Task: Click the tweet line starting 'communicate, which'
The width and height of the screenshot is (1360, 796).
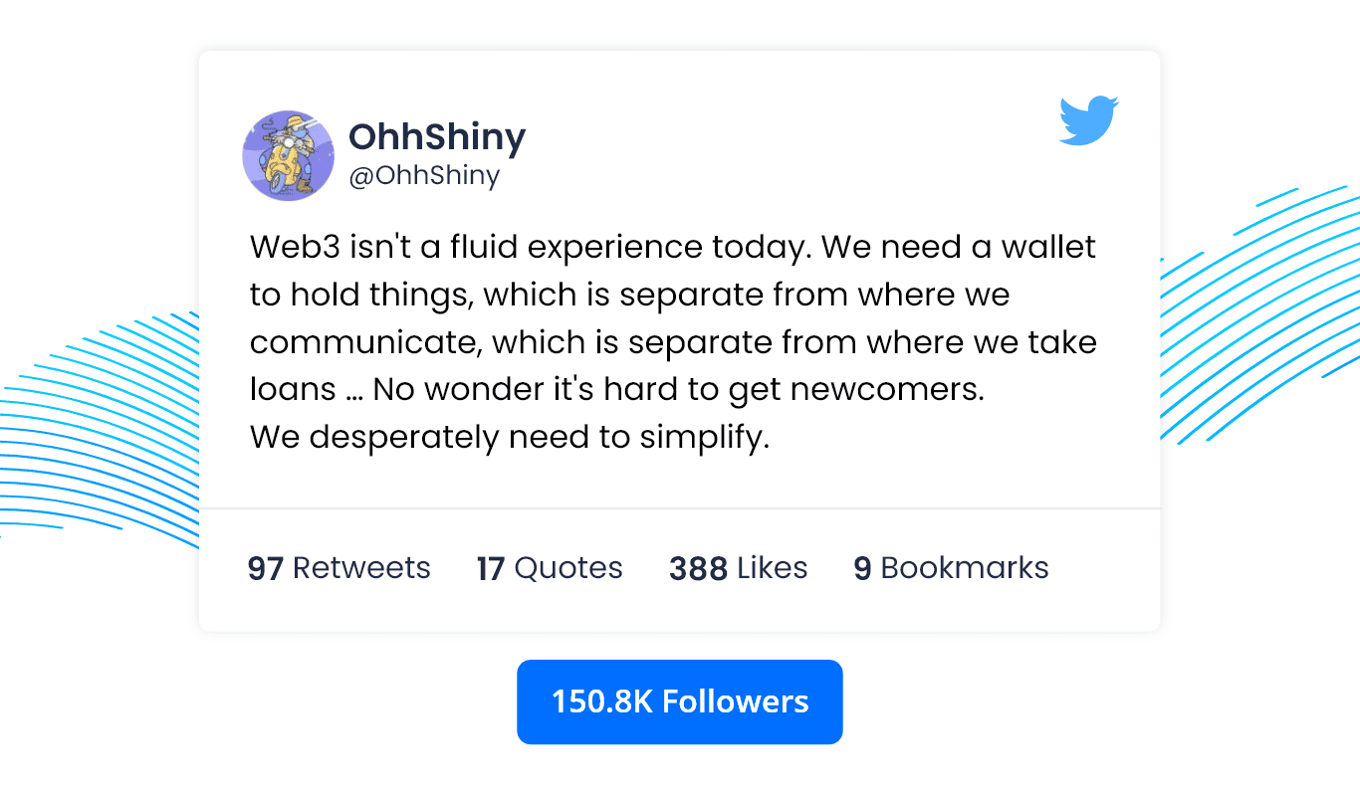Action: [x=673, y=342]
